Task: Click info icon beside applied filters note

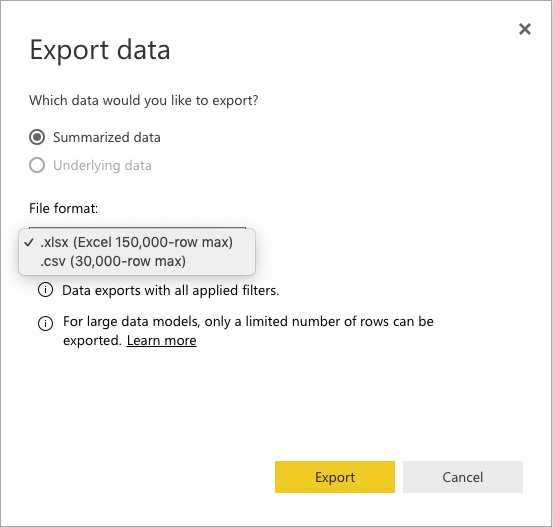Action: [45, 290]
